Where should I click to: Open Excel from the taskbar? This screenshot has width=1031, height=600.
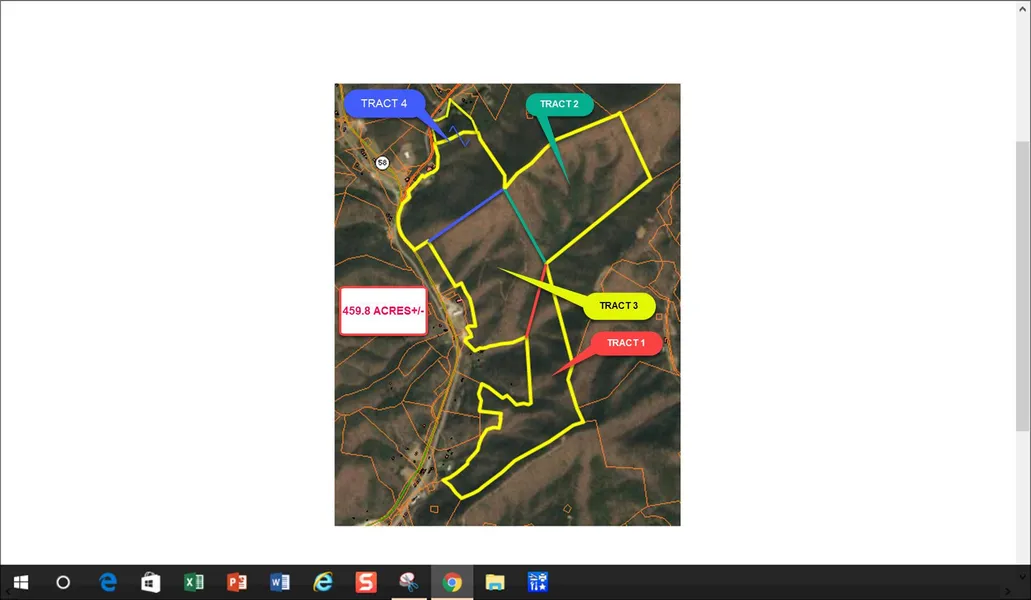194,582
